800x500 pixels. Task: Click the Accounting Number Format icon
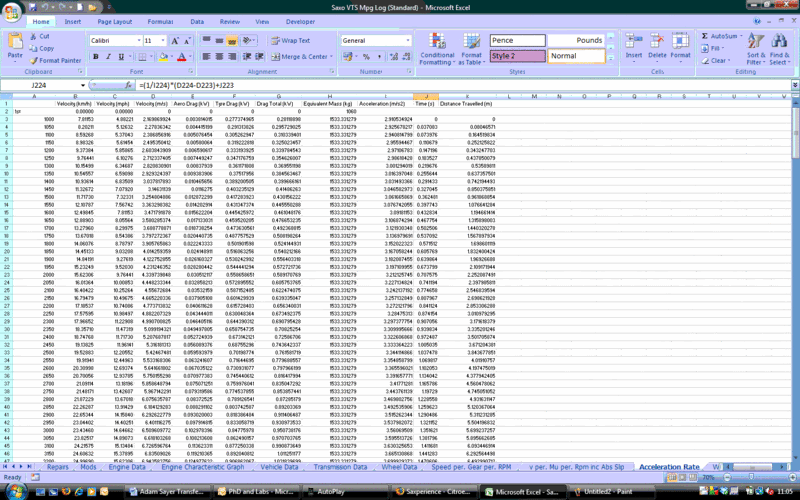(349, 57)
